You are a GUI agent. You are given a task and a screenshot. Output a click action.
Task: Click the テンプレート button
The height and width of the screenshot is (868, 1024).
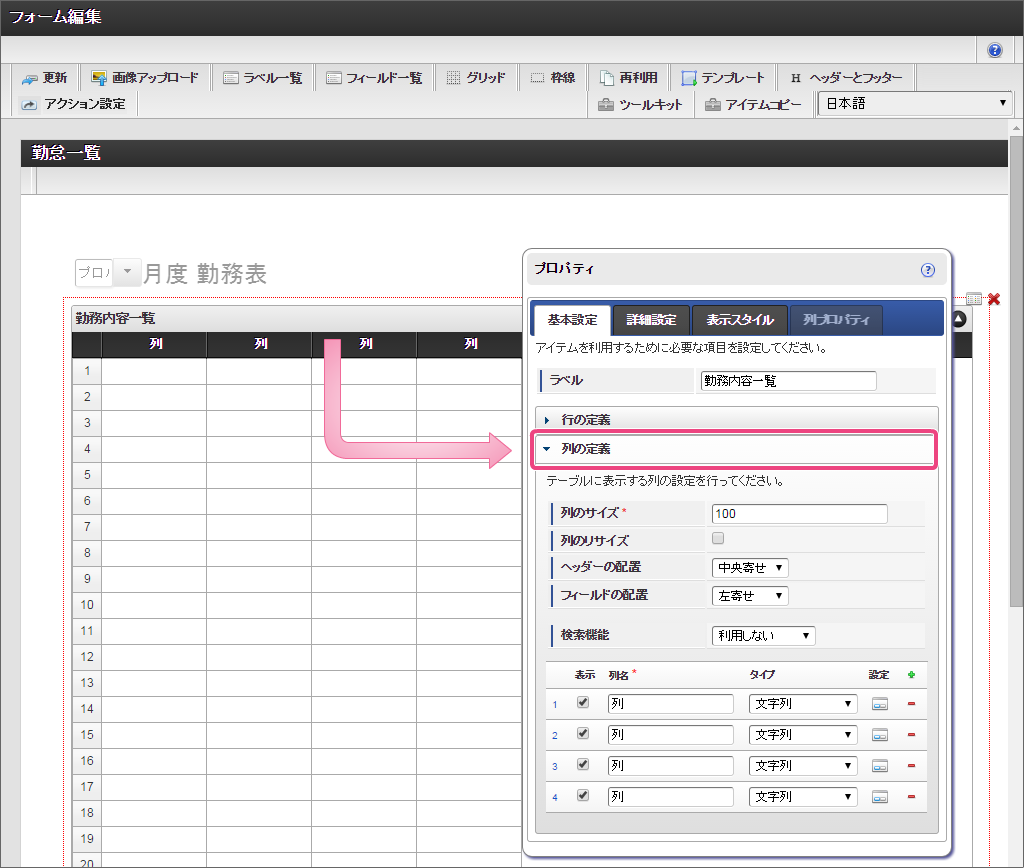[x=723, y=78]
